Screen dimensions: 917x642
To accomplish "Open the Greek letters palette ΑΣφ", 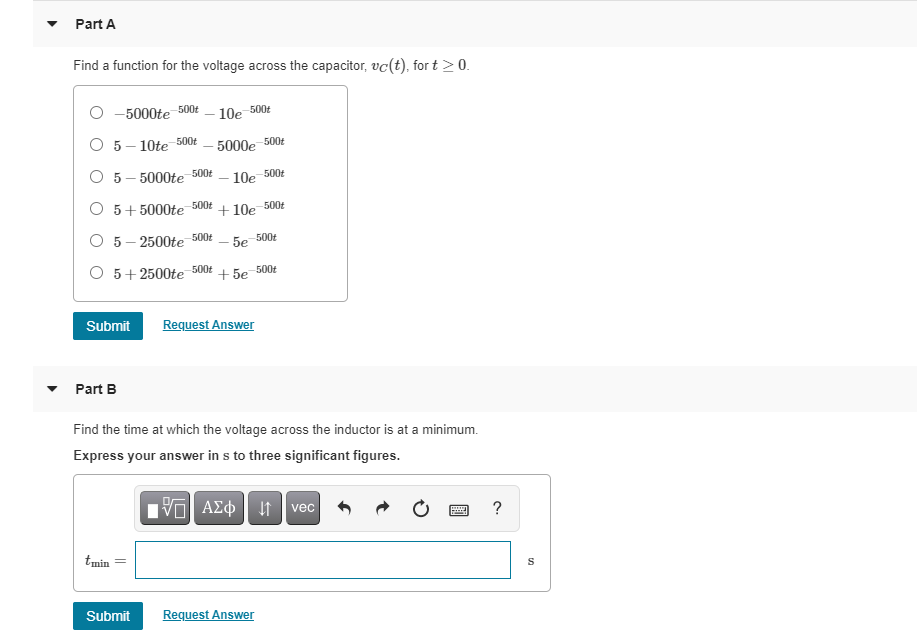I will (x=218, y=508).
